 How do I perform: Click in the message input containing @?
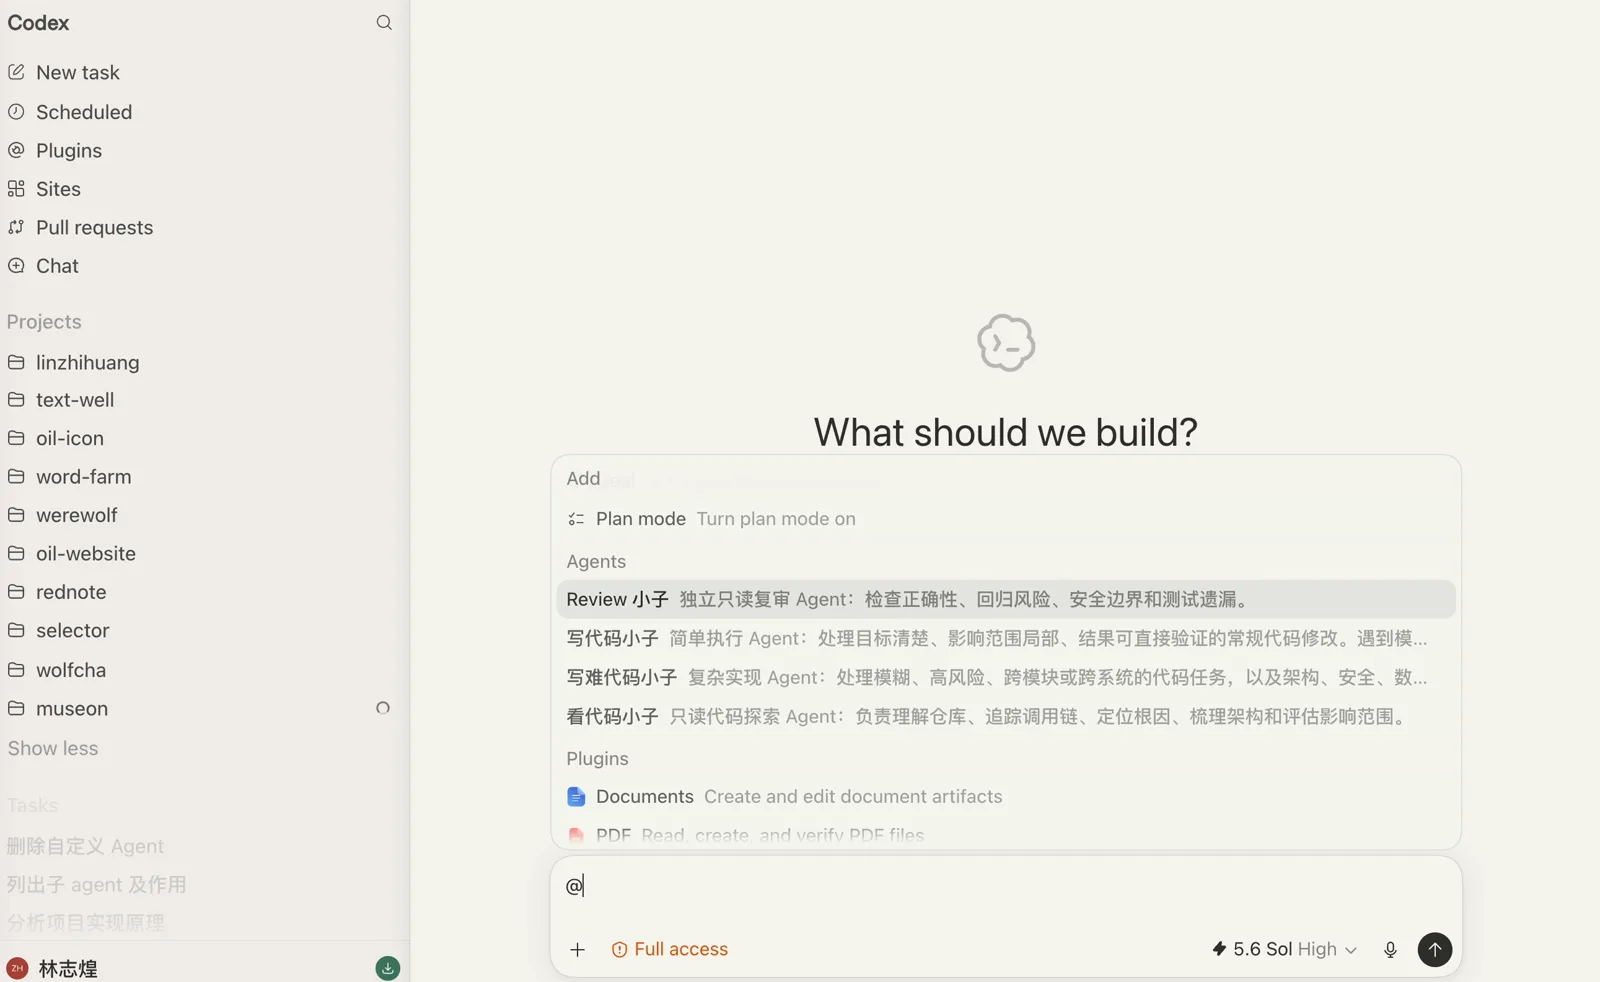pos(1006,886)
